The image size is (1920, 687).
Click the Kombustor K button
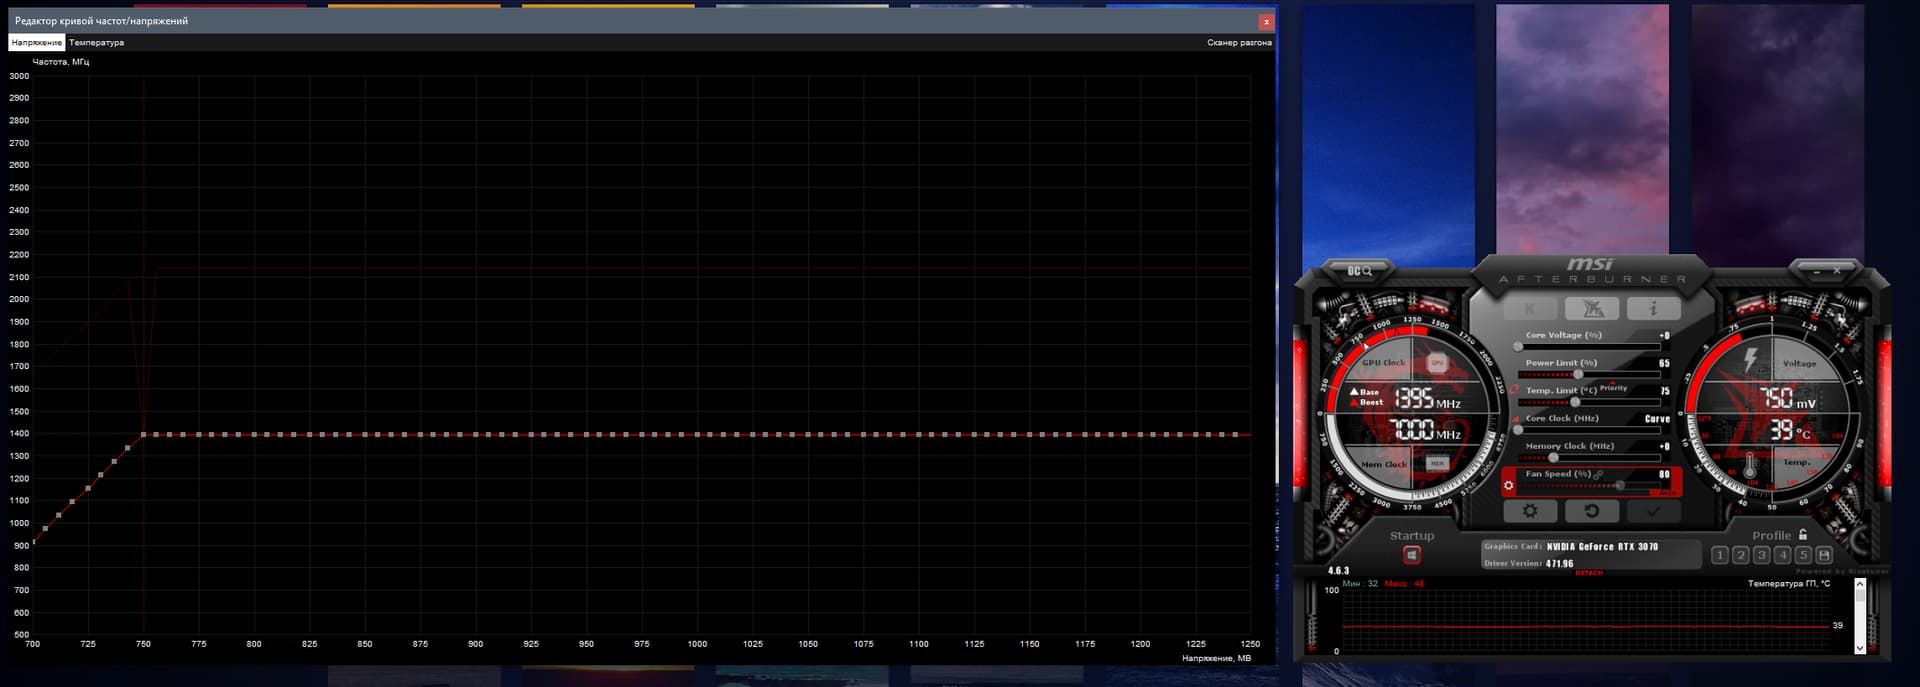1530,308
